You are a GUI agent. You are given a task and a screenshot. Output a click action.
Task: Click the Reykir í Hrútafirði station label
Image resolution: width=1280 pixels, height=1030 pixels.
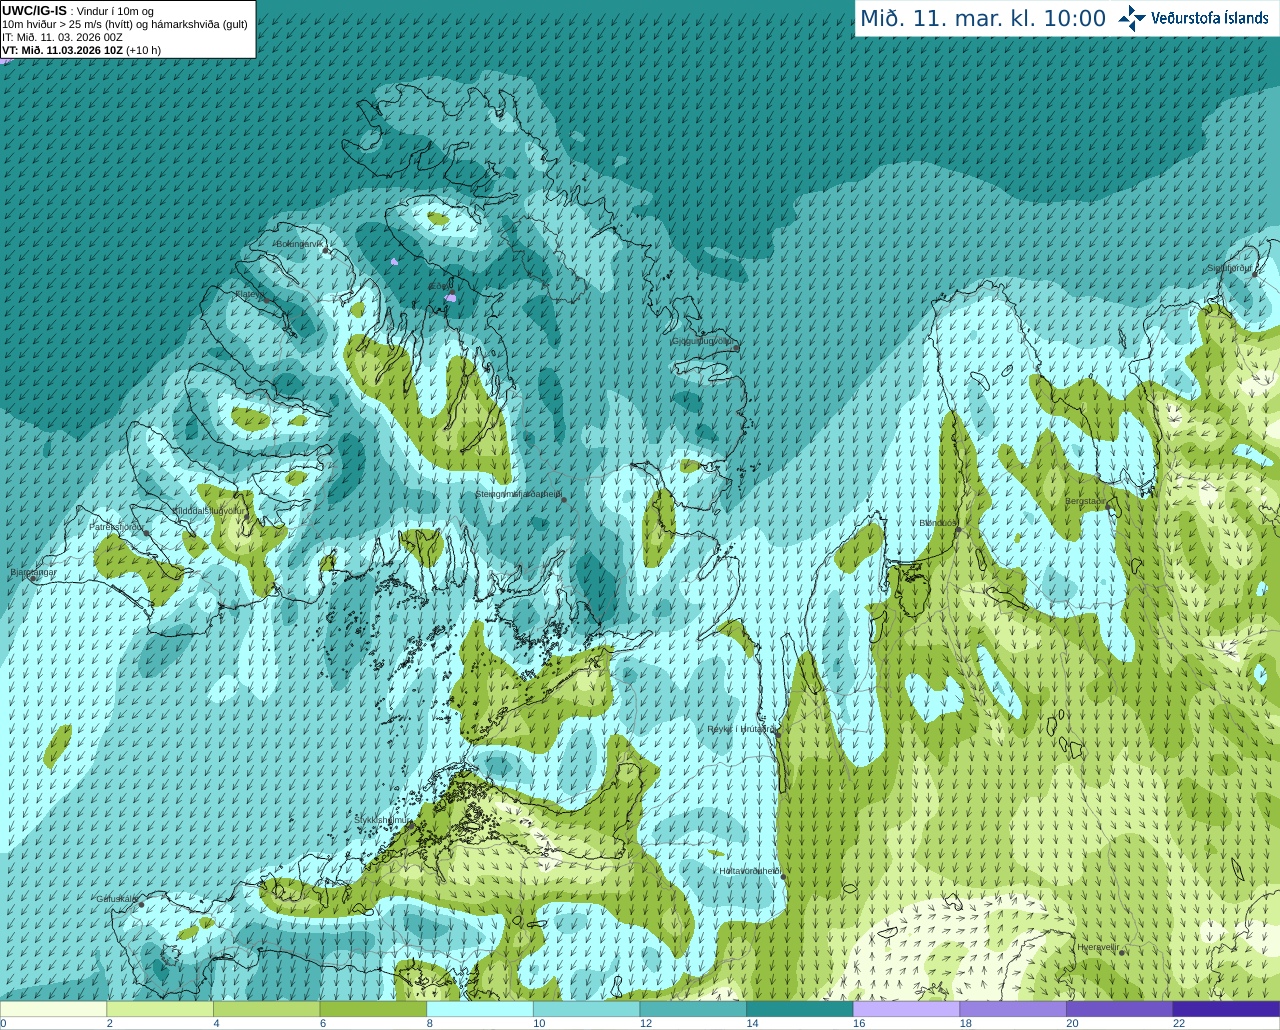point(740,729)
